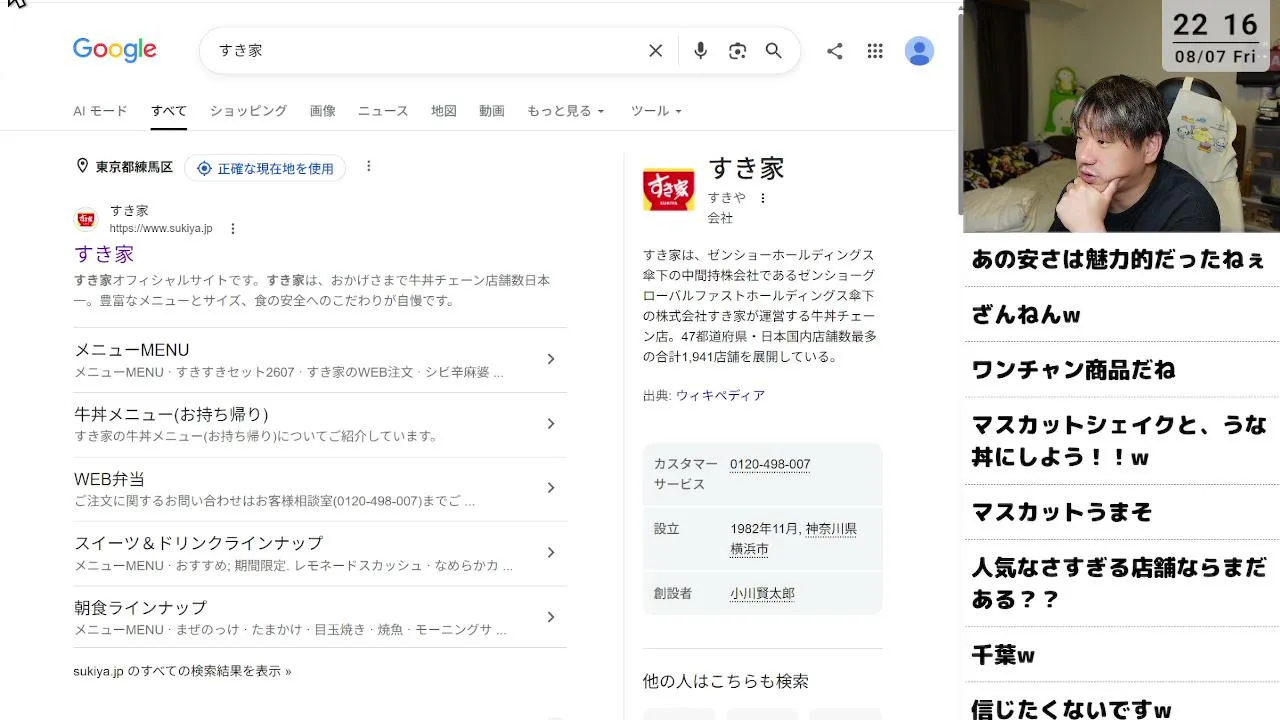Expand the 朝食ラインナップ sitelink arrow

point(551,617)
